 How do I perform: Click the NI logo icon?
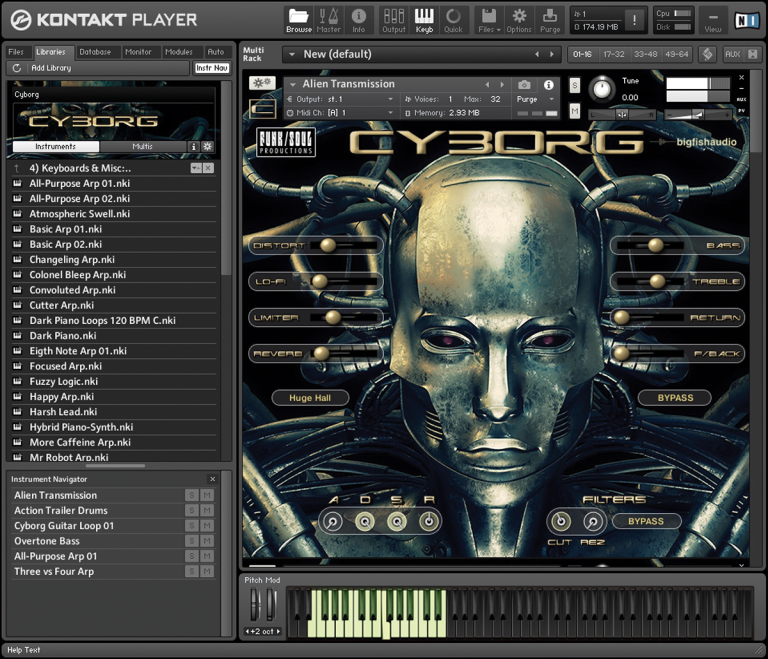point(746,20)
